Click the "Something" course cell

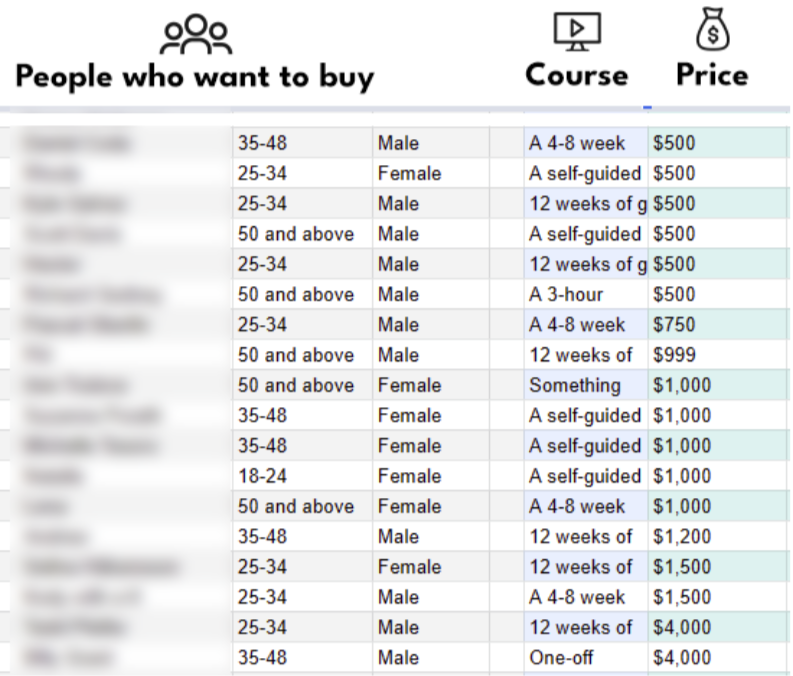586,385
